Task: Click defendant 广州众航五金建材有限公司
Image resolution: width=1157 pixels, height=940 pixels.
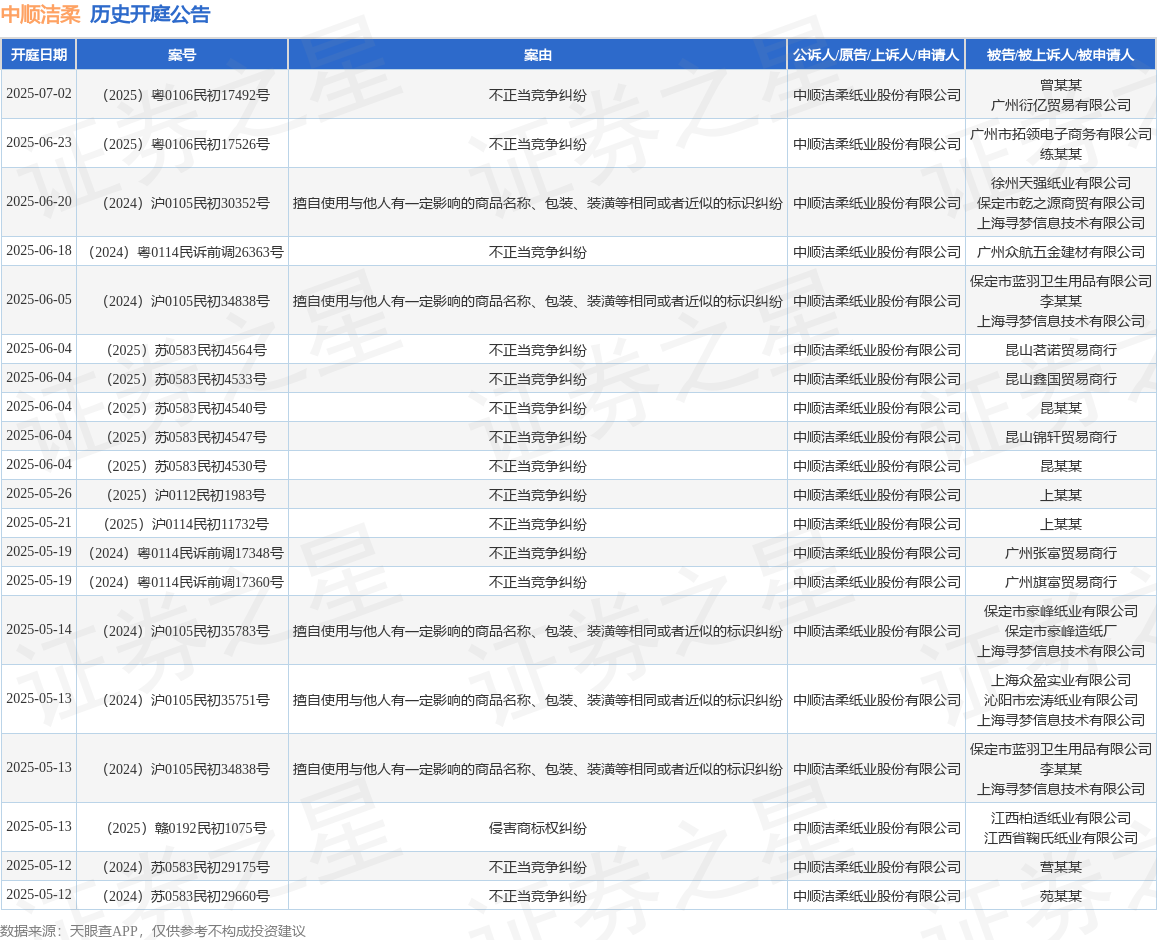Action: click(1060, 252)
